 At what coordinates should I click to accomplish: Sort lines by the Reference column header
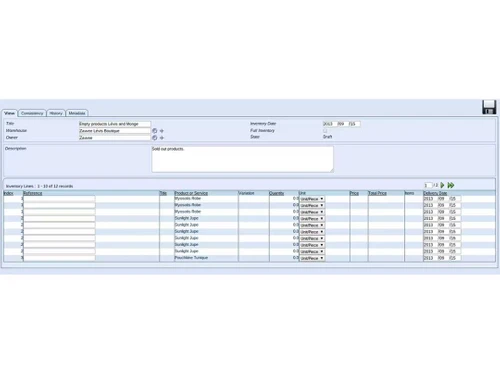[x=33, y=193]
